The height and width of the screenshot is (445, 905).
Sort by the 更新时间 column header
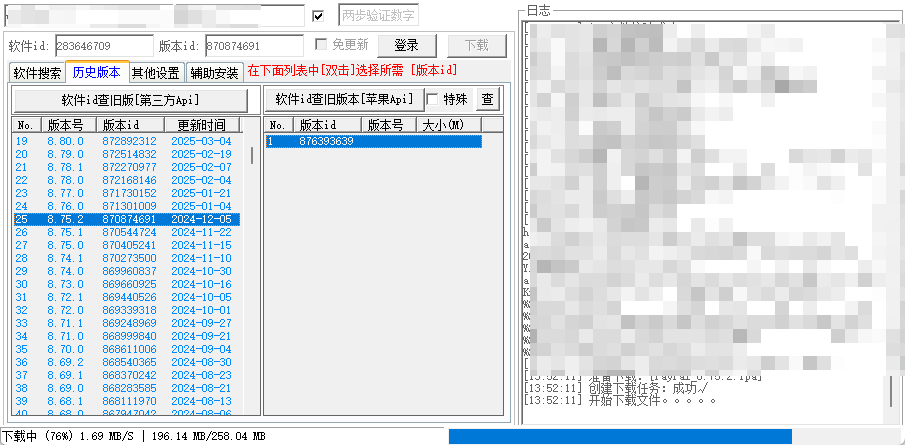point(201,125)
